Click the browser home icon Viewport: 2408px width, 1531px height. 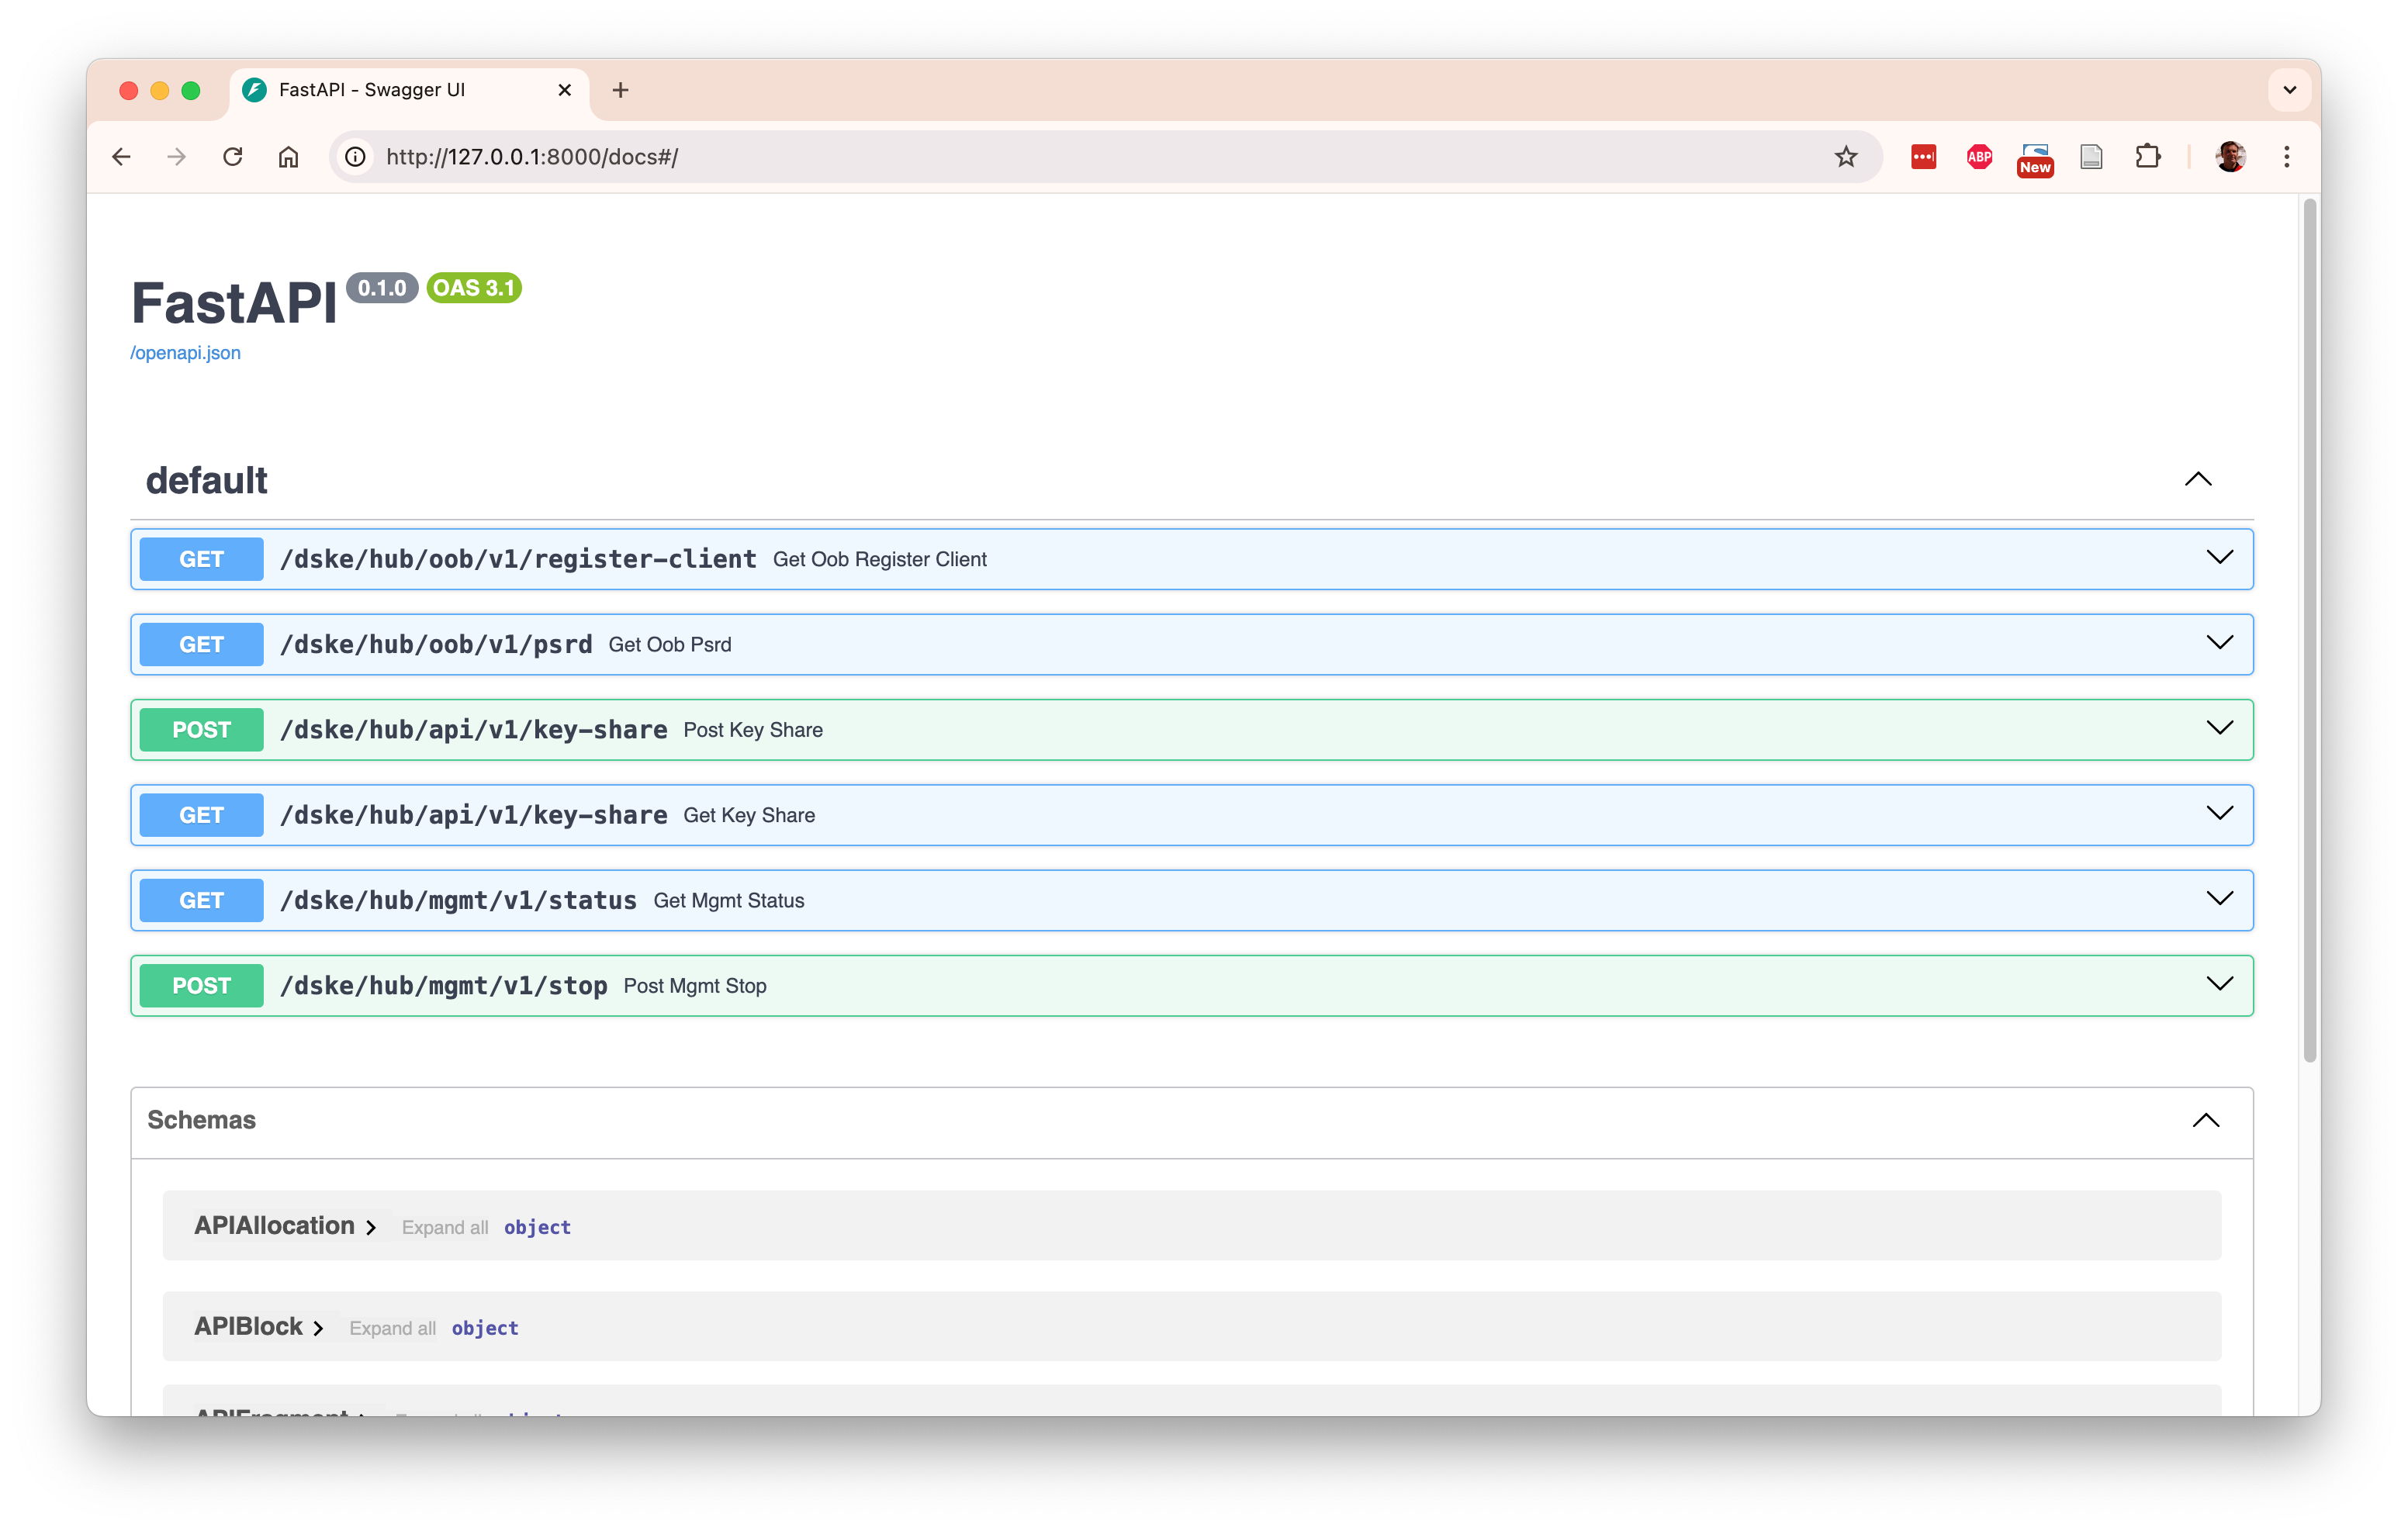coord(289,156)
